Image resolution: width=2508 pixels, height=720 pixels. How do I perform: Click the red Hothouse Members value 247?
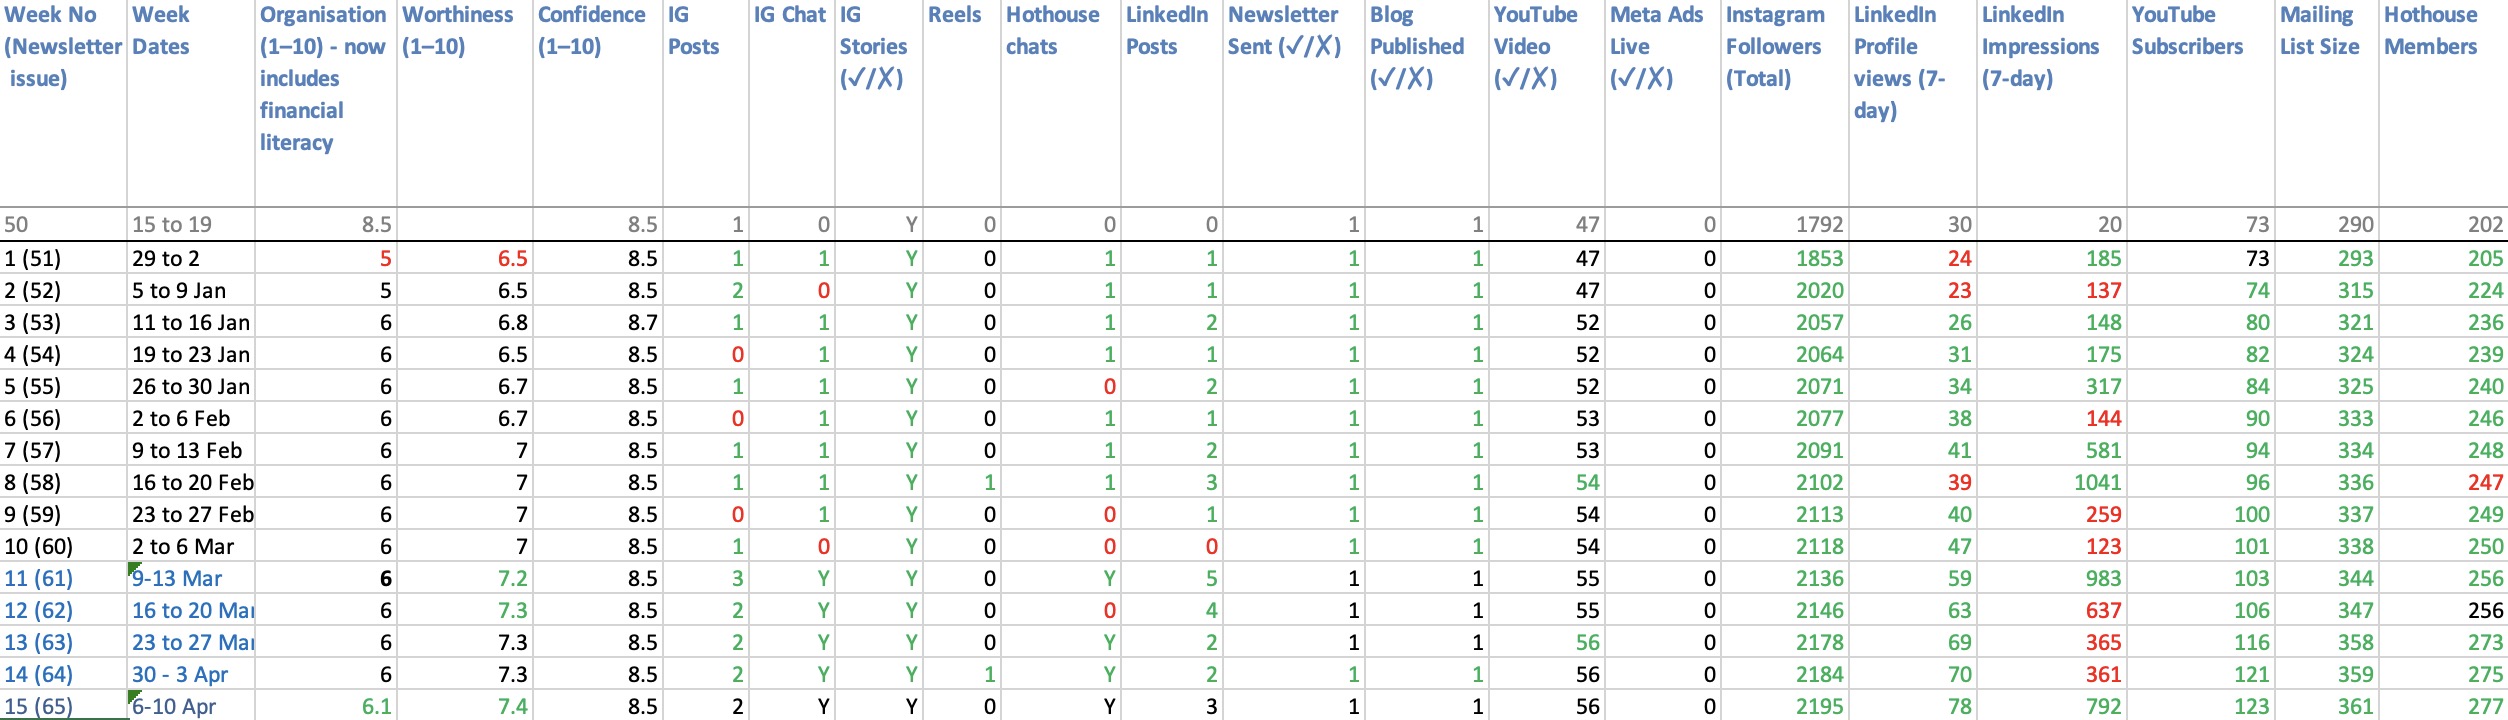(2443, 482)
